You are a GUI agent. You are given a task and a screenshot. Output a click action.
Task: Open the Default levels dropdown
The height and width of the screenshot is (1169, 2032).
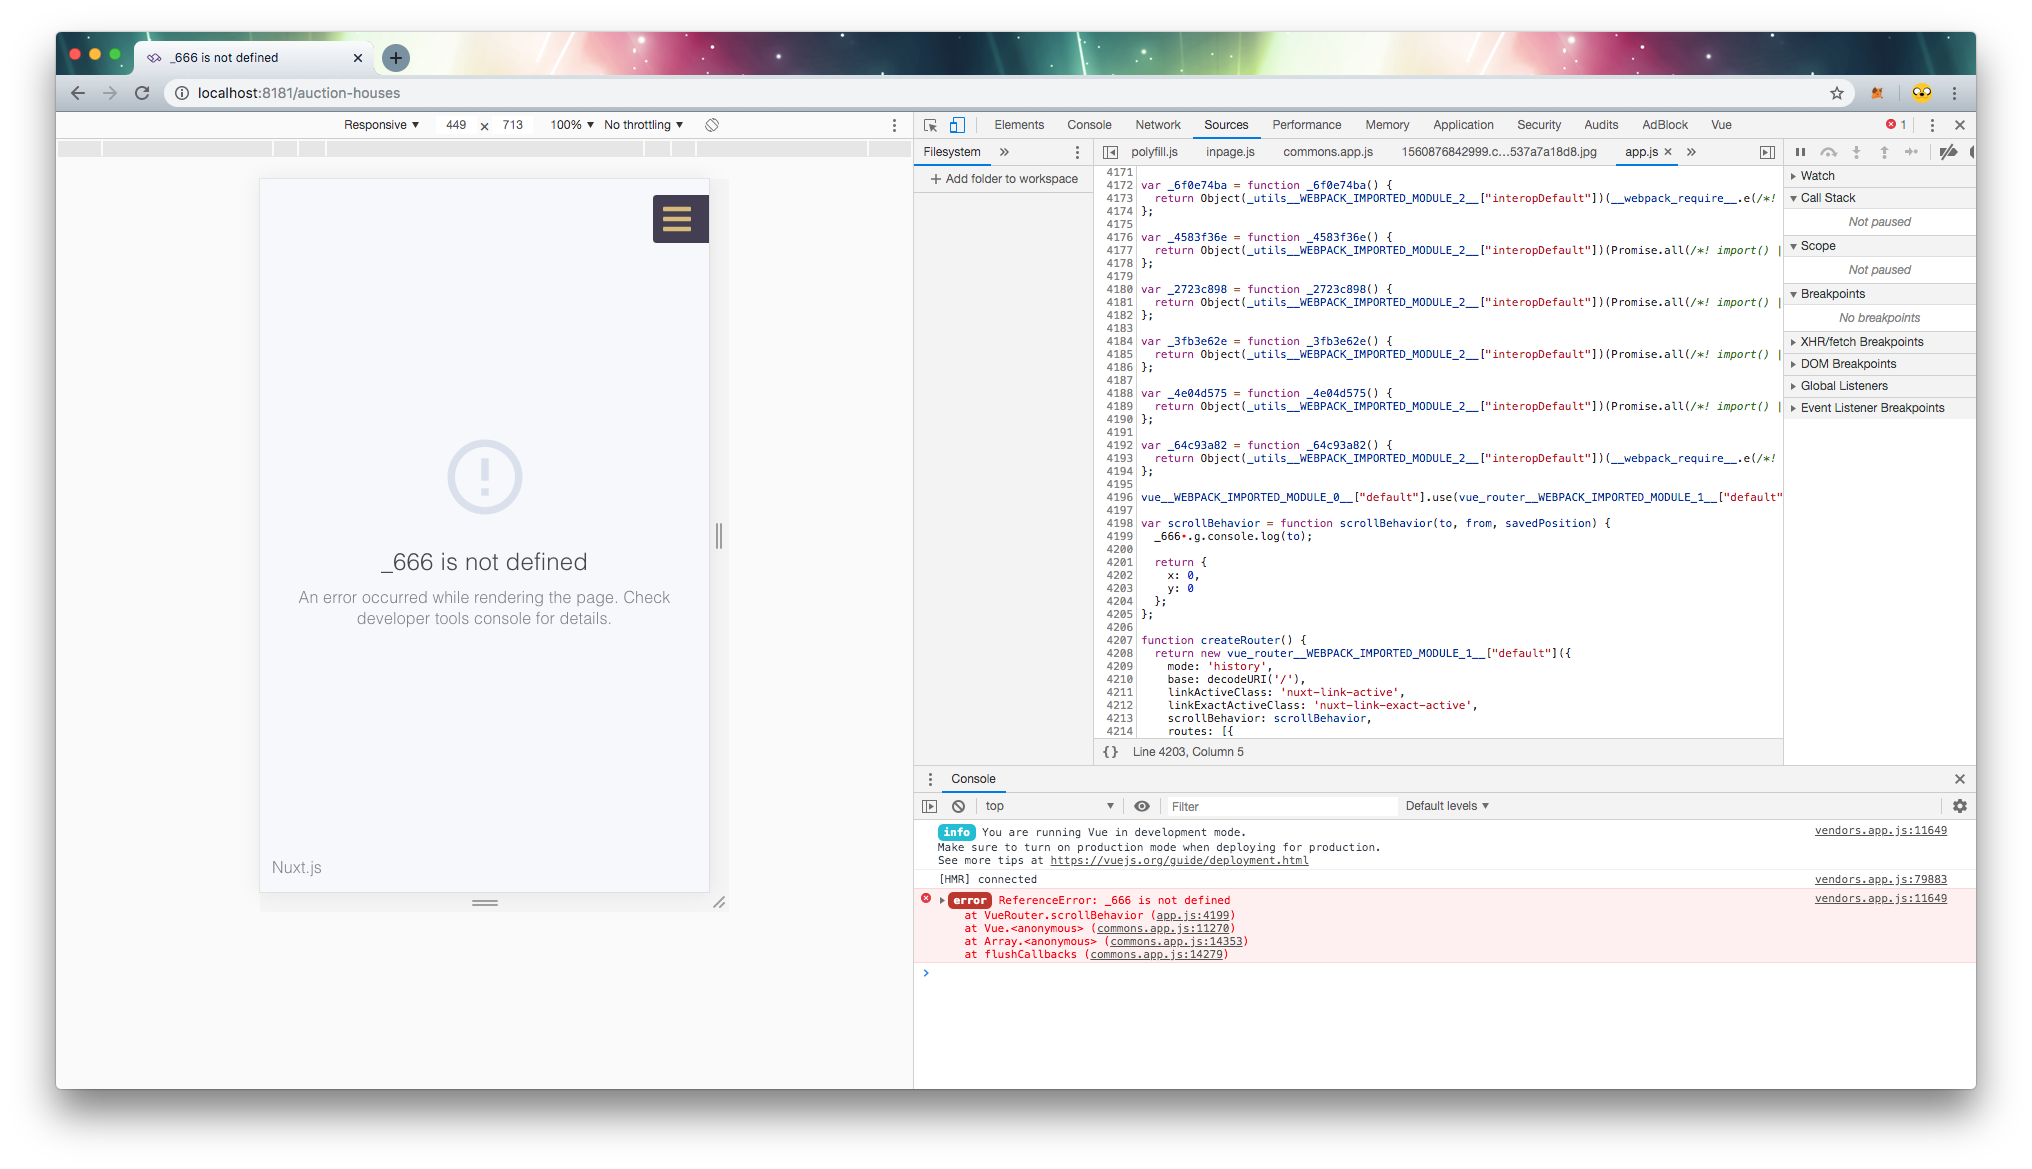[1446, 806]
